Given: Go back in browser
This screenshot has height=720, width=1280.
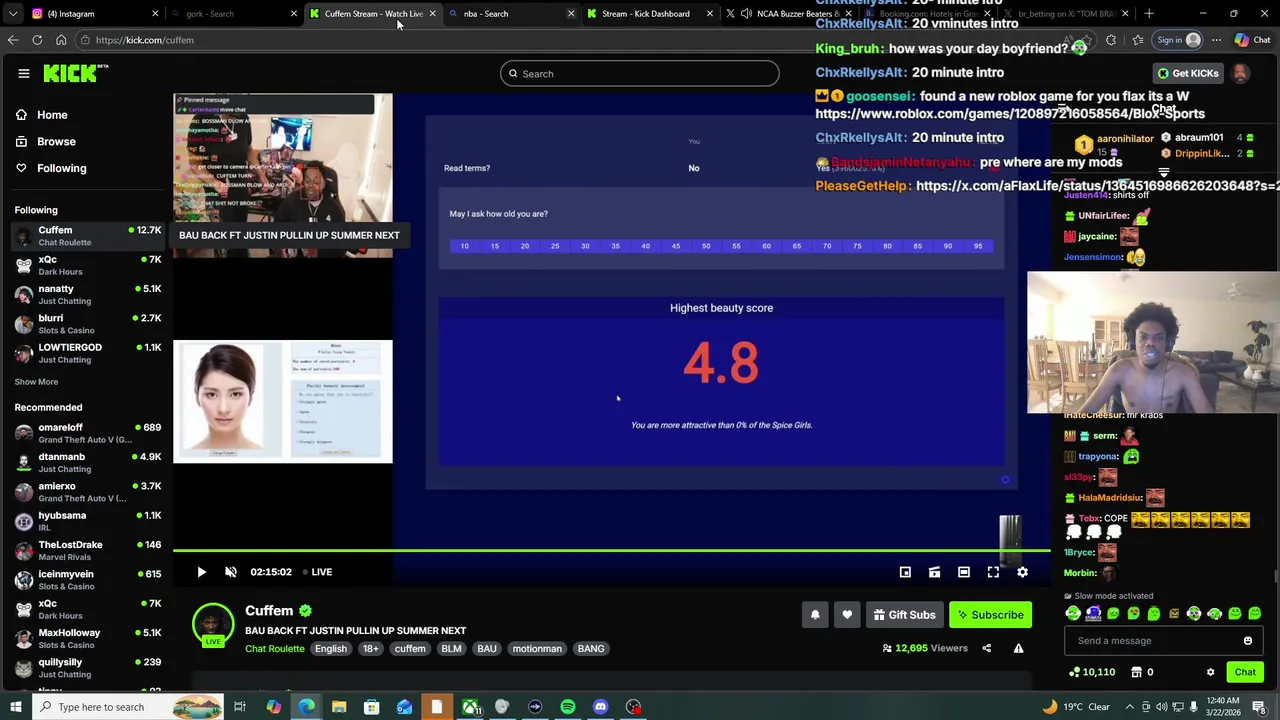Looking at the screenshot, I should tap(12, 40).
